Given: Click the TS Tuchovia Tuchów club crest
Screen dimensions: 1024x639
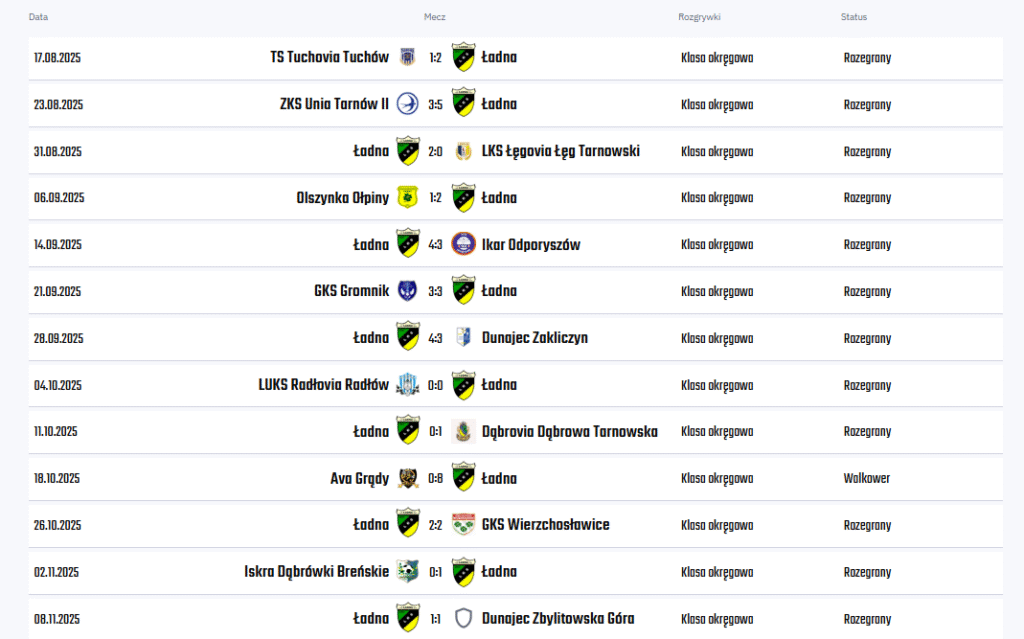Looking at the screenshot, I should pyautogui.click(x=407, y=57).
